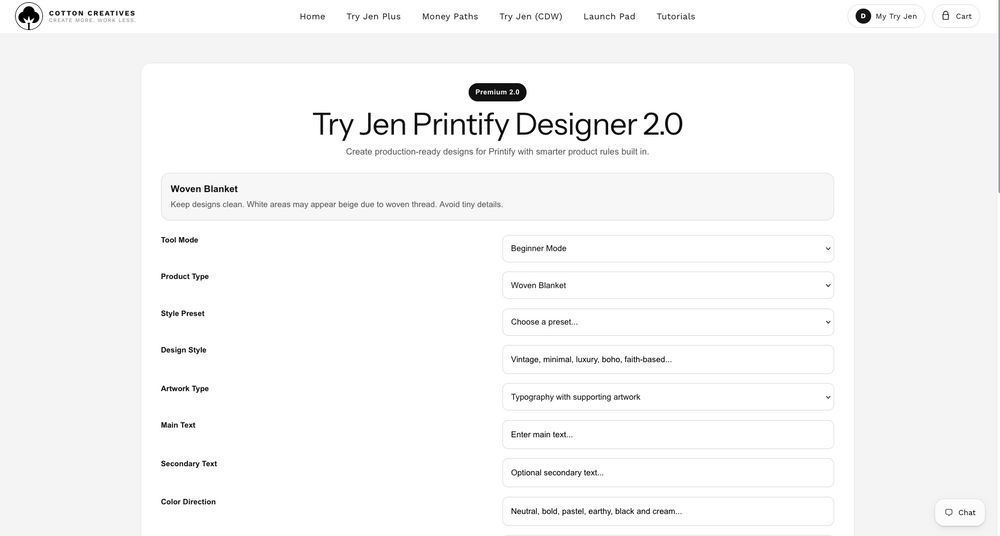
Task: Open Try Jen (CDW) menu item
Action: (x=531, y=17)
